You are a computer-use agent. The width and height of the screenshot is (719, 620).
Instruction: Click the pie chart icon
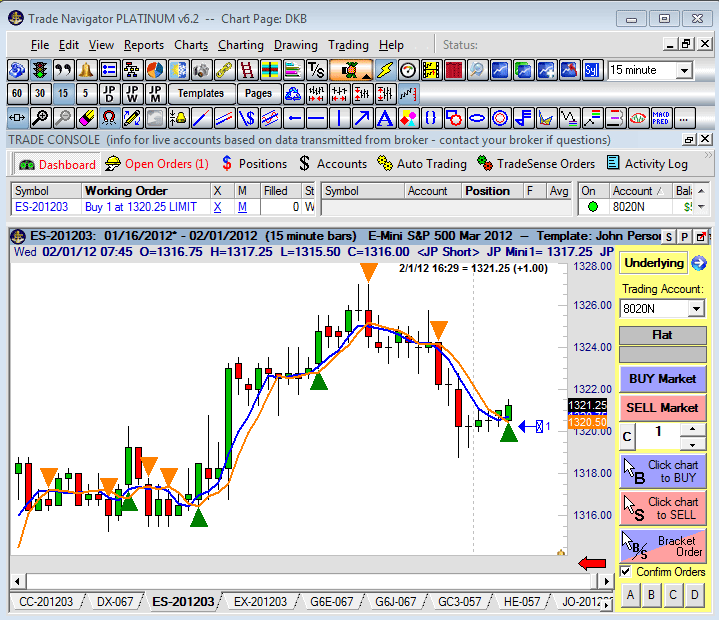tap(155, 70)
